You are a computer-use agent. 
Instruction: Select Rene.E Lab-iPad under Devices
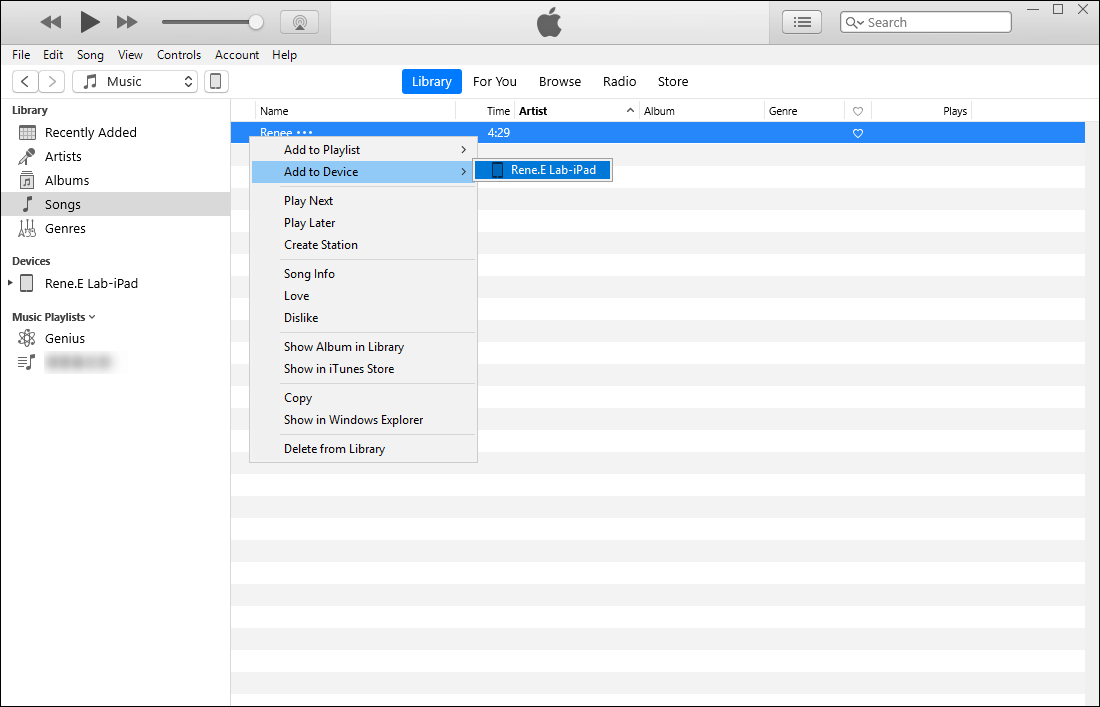pos(91,283)
